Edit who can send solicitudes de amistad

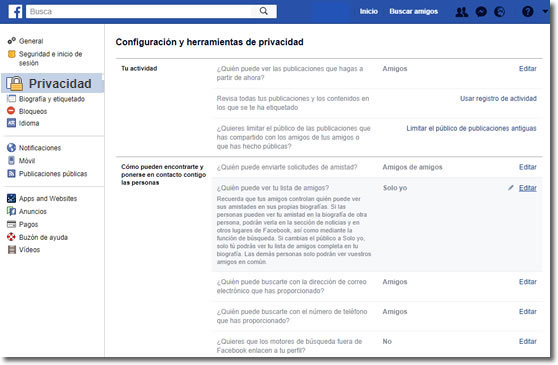pyautogui.click(x=527, y=167)
